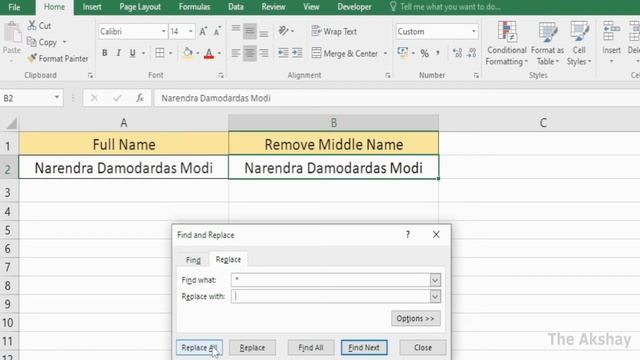The width and height of the screenshot is (640, 360).
Task: Click middle align icon
Action: [250, 31]
